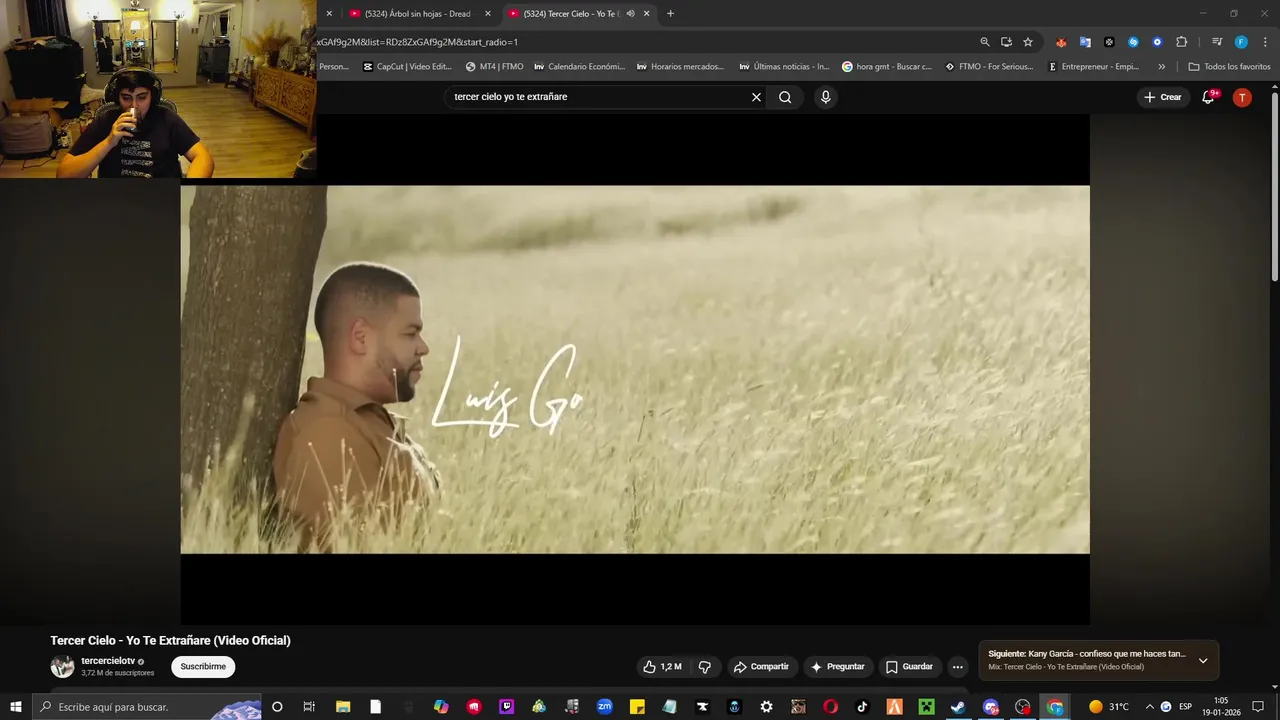Viewport: 1280px width, 720px height.
Task: Open the Calendario Económico bookmark
Action: [579, 67]
